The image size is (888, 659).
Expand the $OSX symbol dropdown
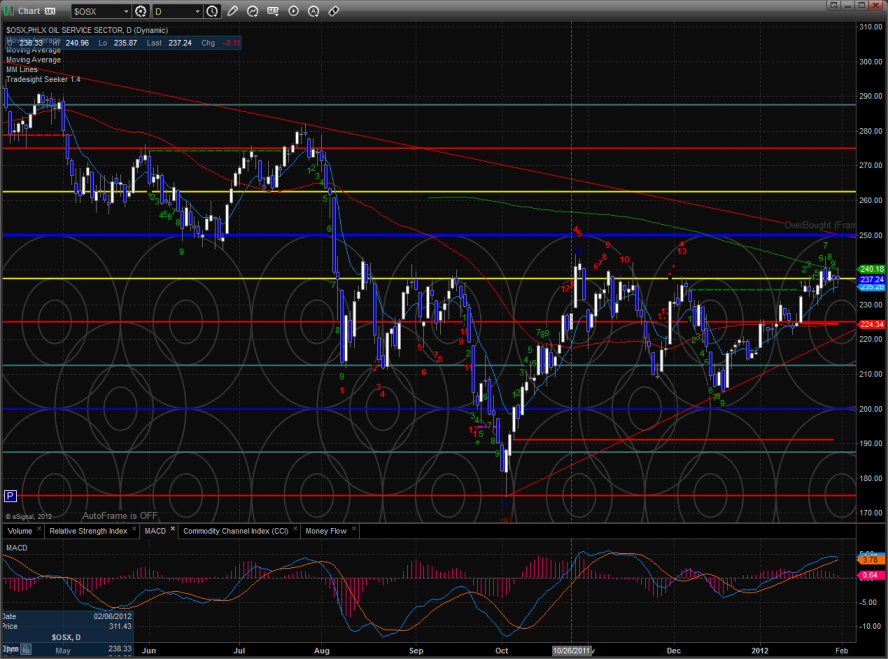point(126,11)
